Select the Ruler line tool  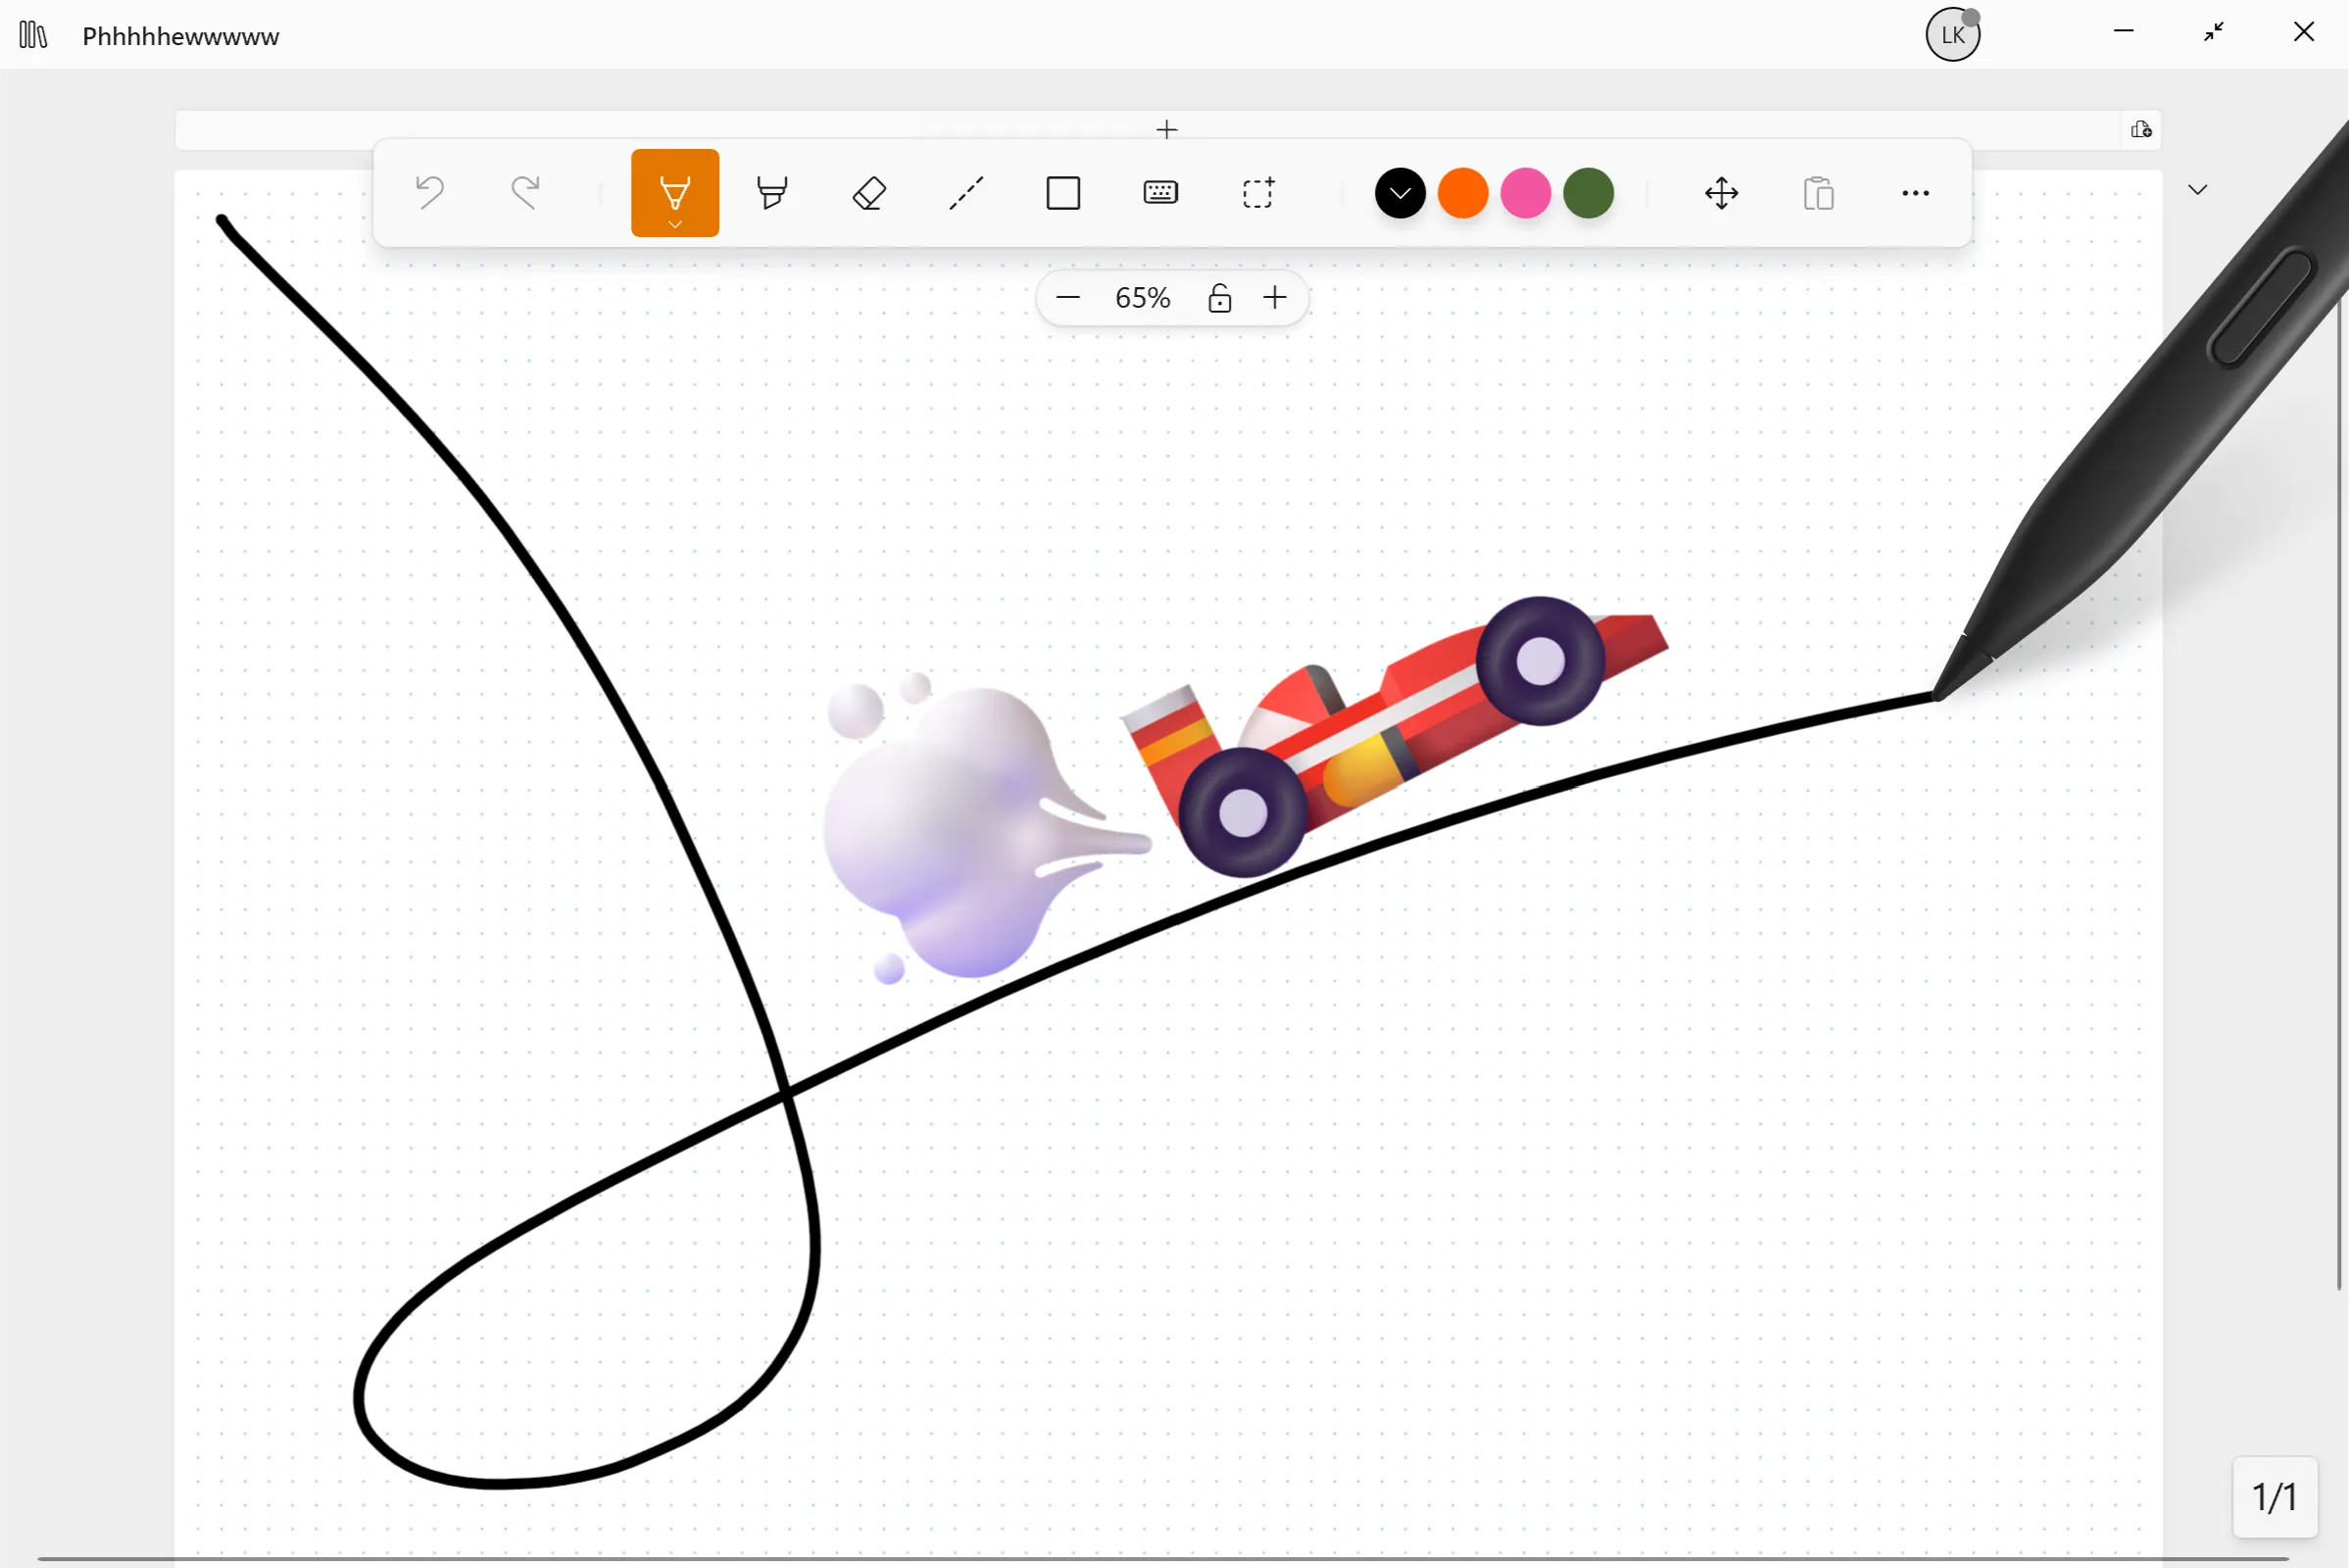point(966,192)
